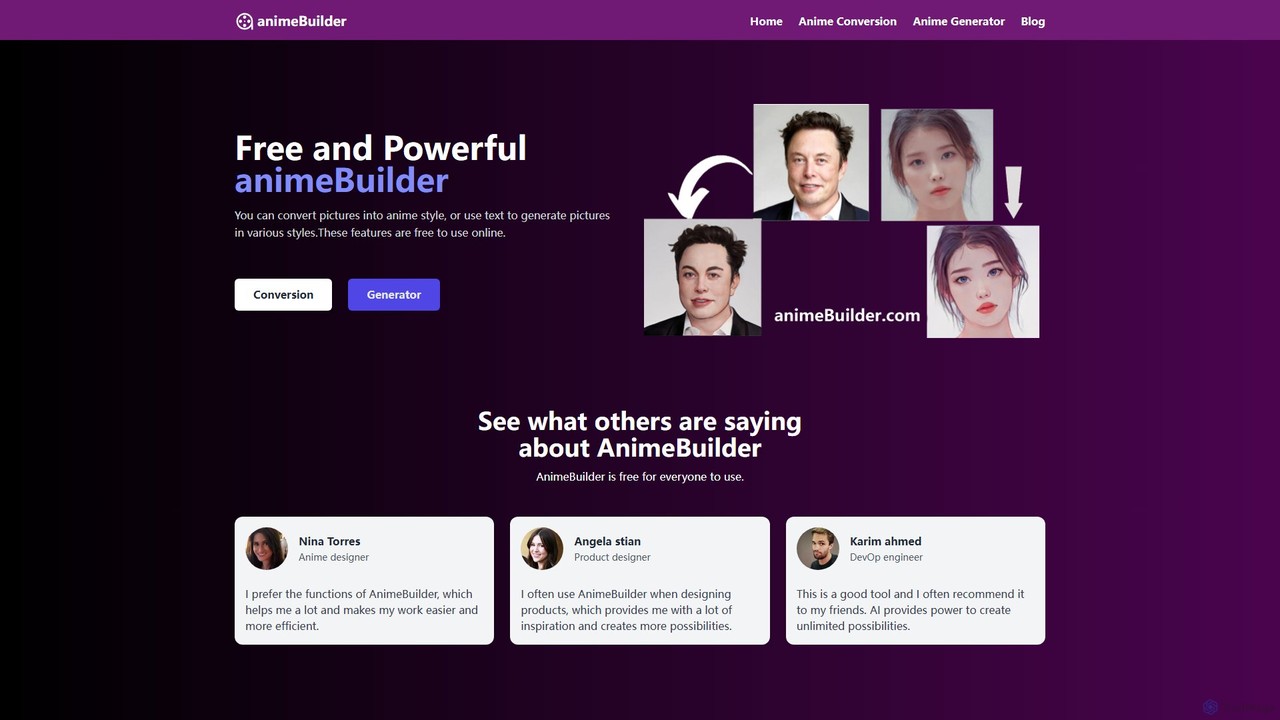1280x720 pixels.
Task: Click the animeBuilder film reel logo icon
Action: click(x=244, y=21)
